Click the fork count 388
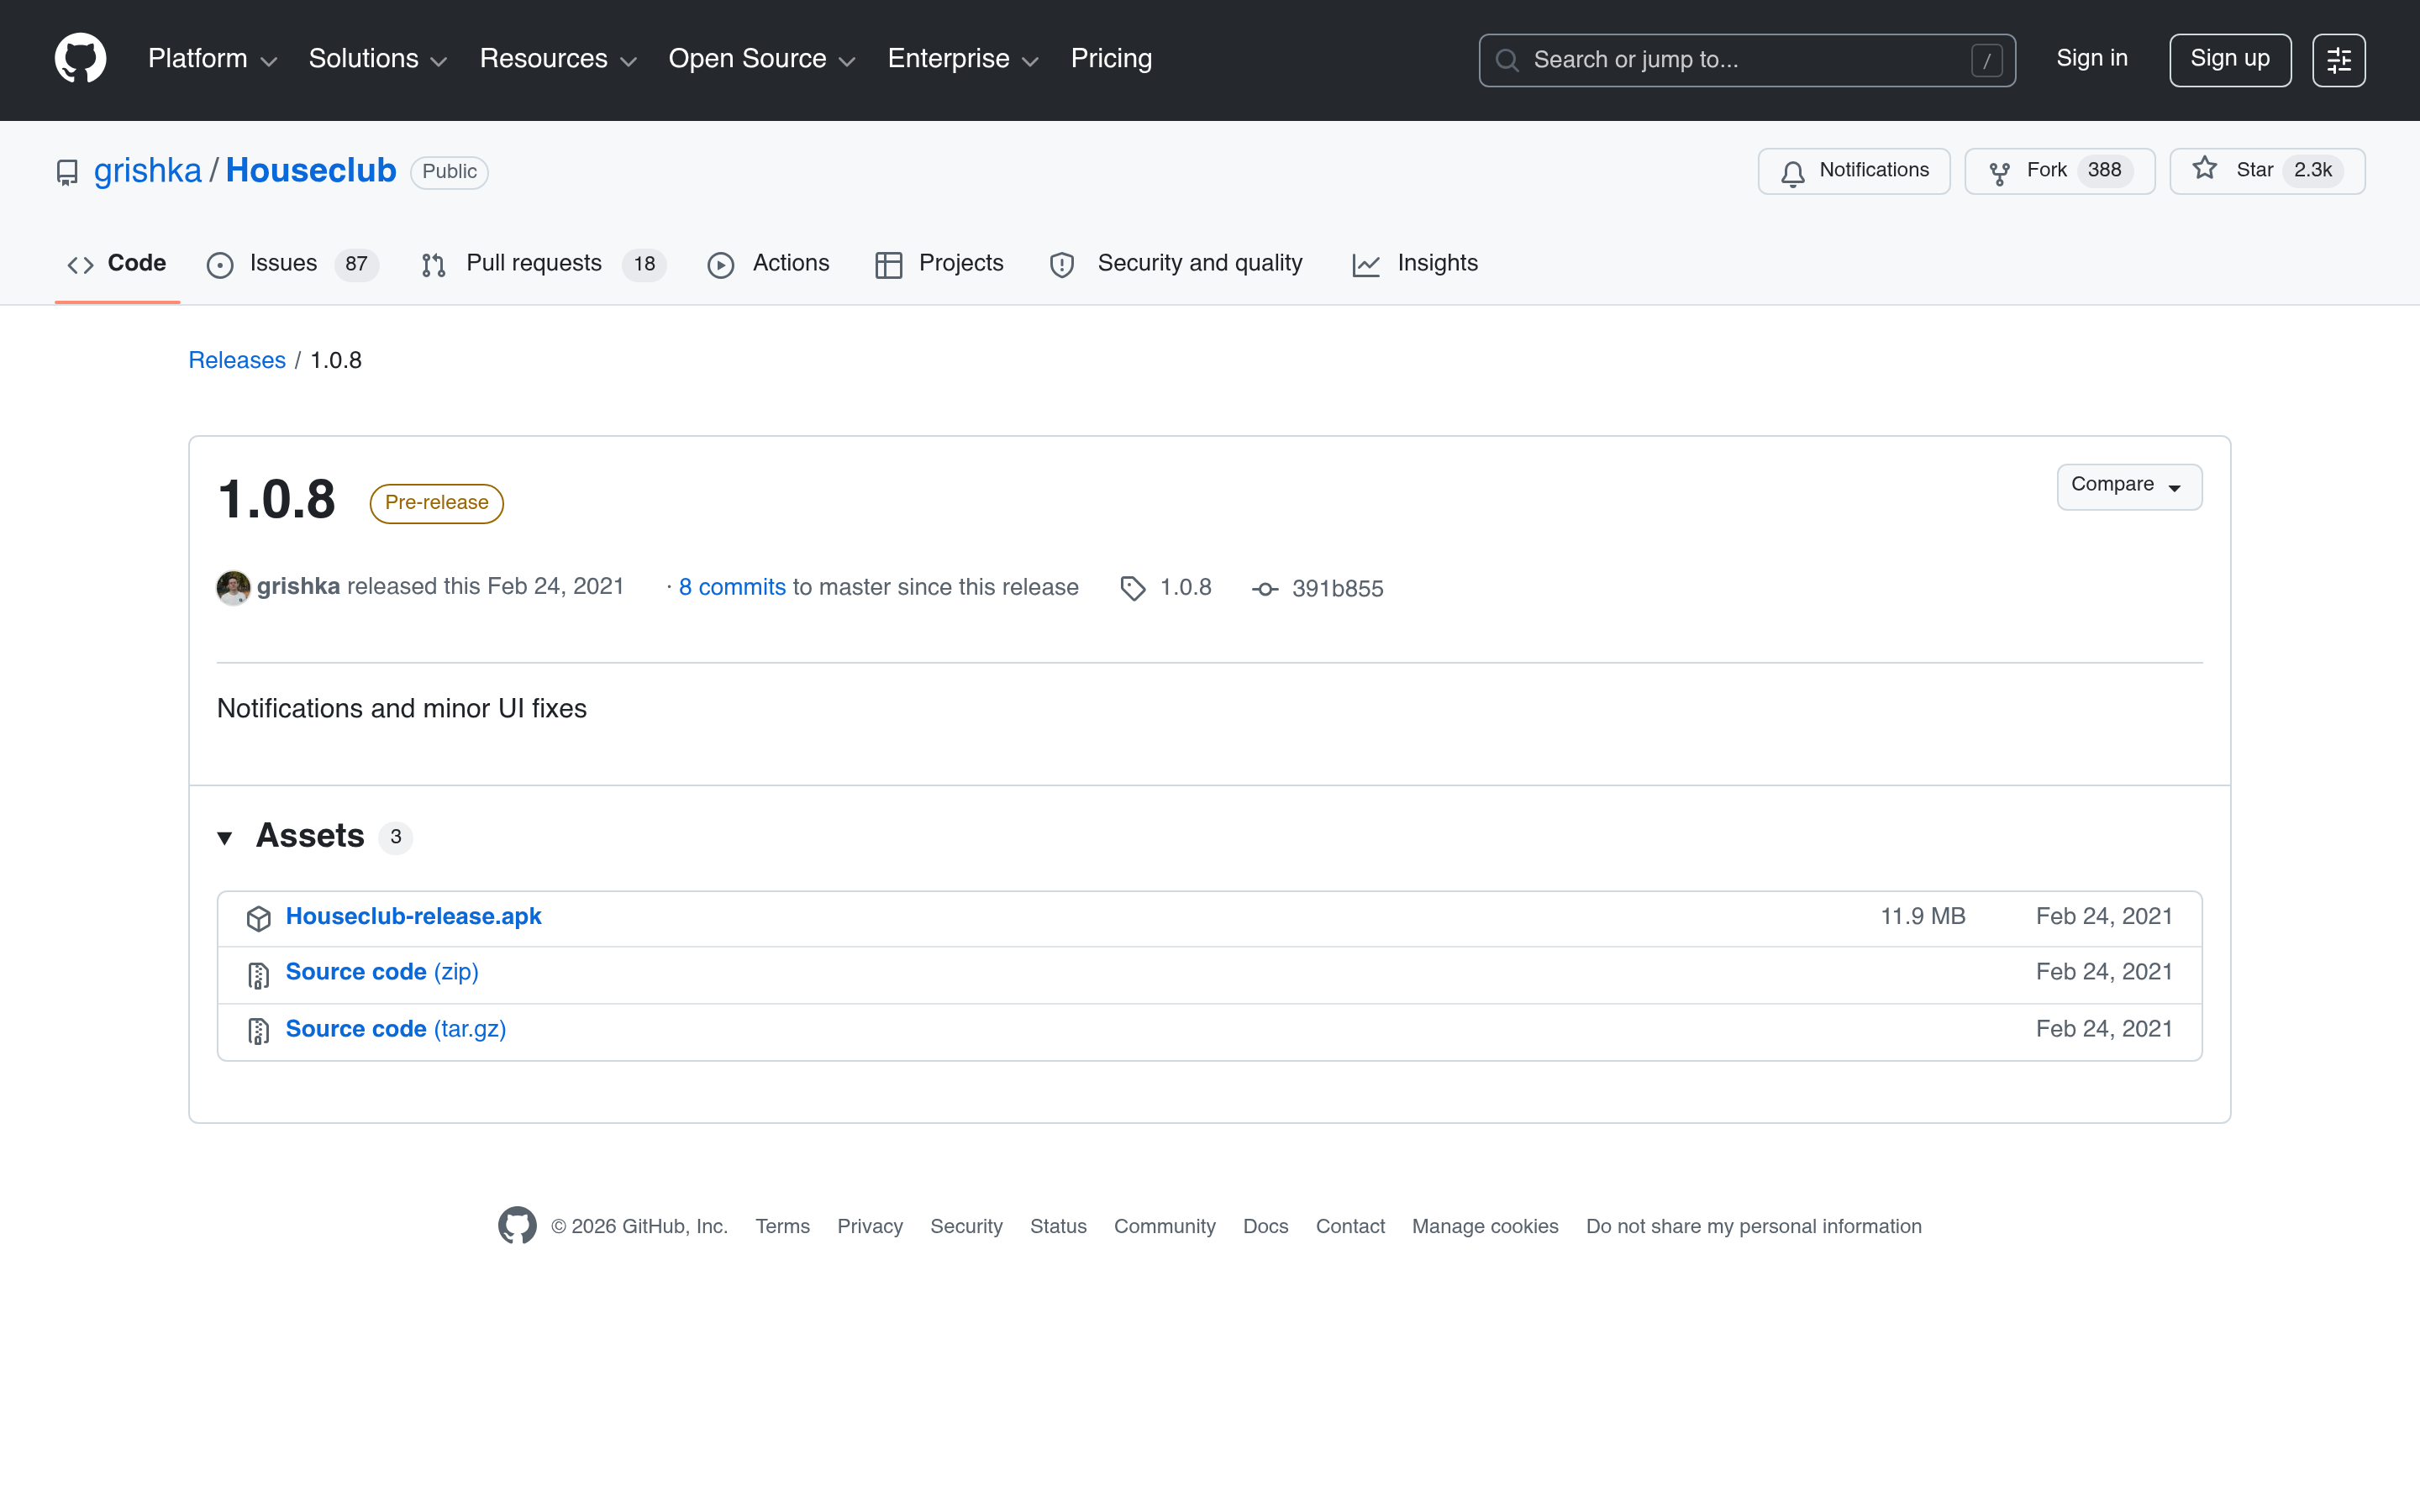2420x1512 pixels. (2104, 171)
